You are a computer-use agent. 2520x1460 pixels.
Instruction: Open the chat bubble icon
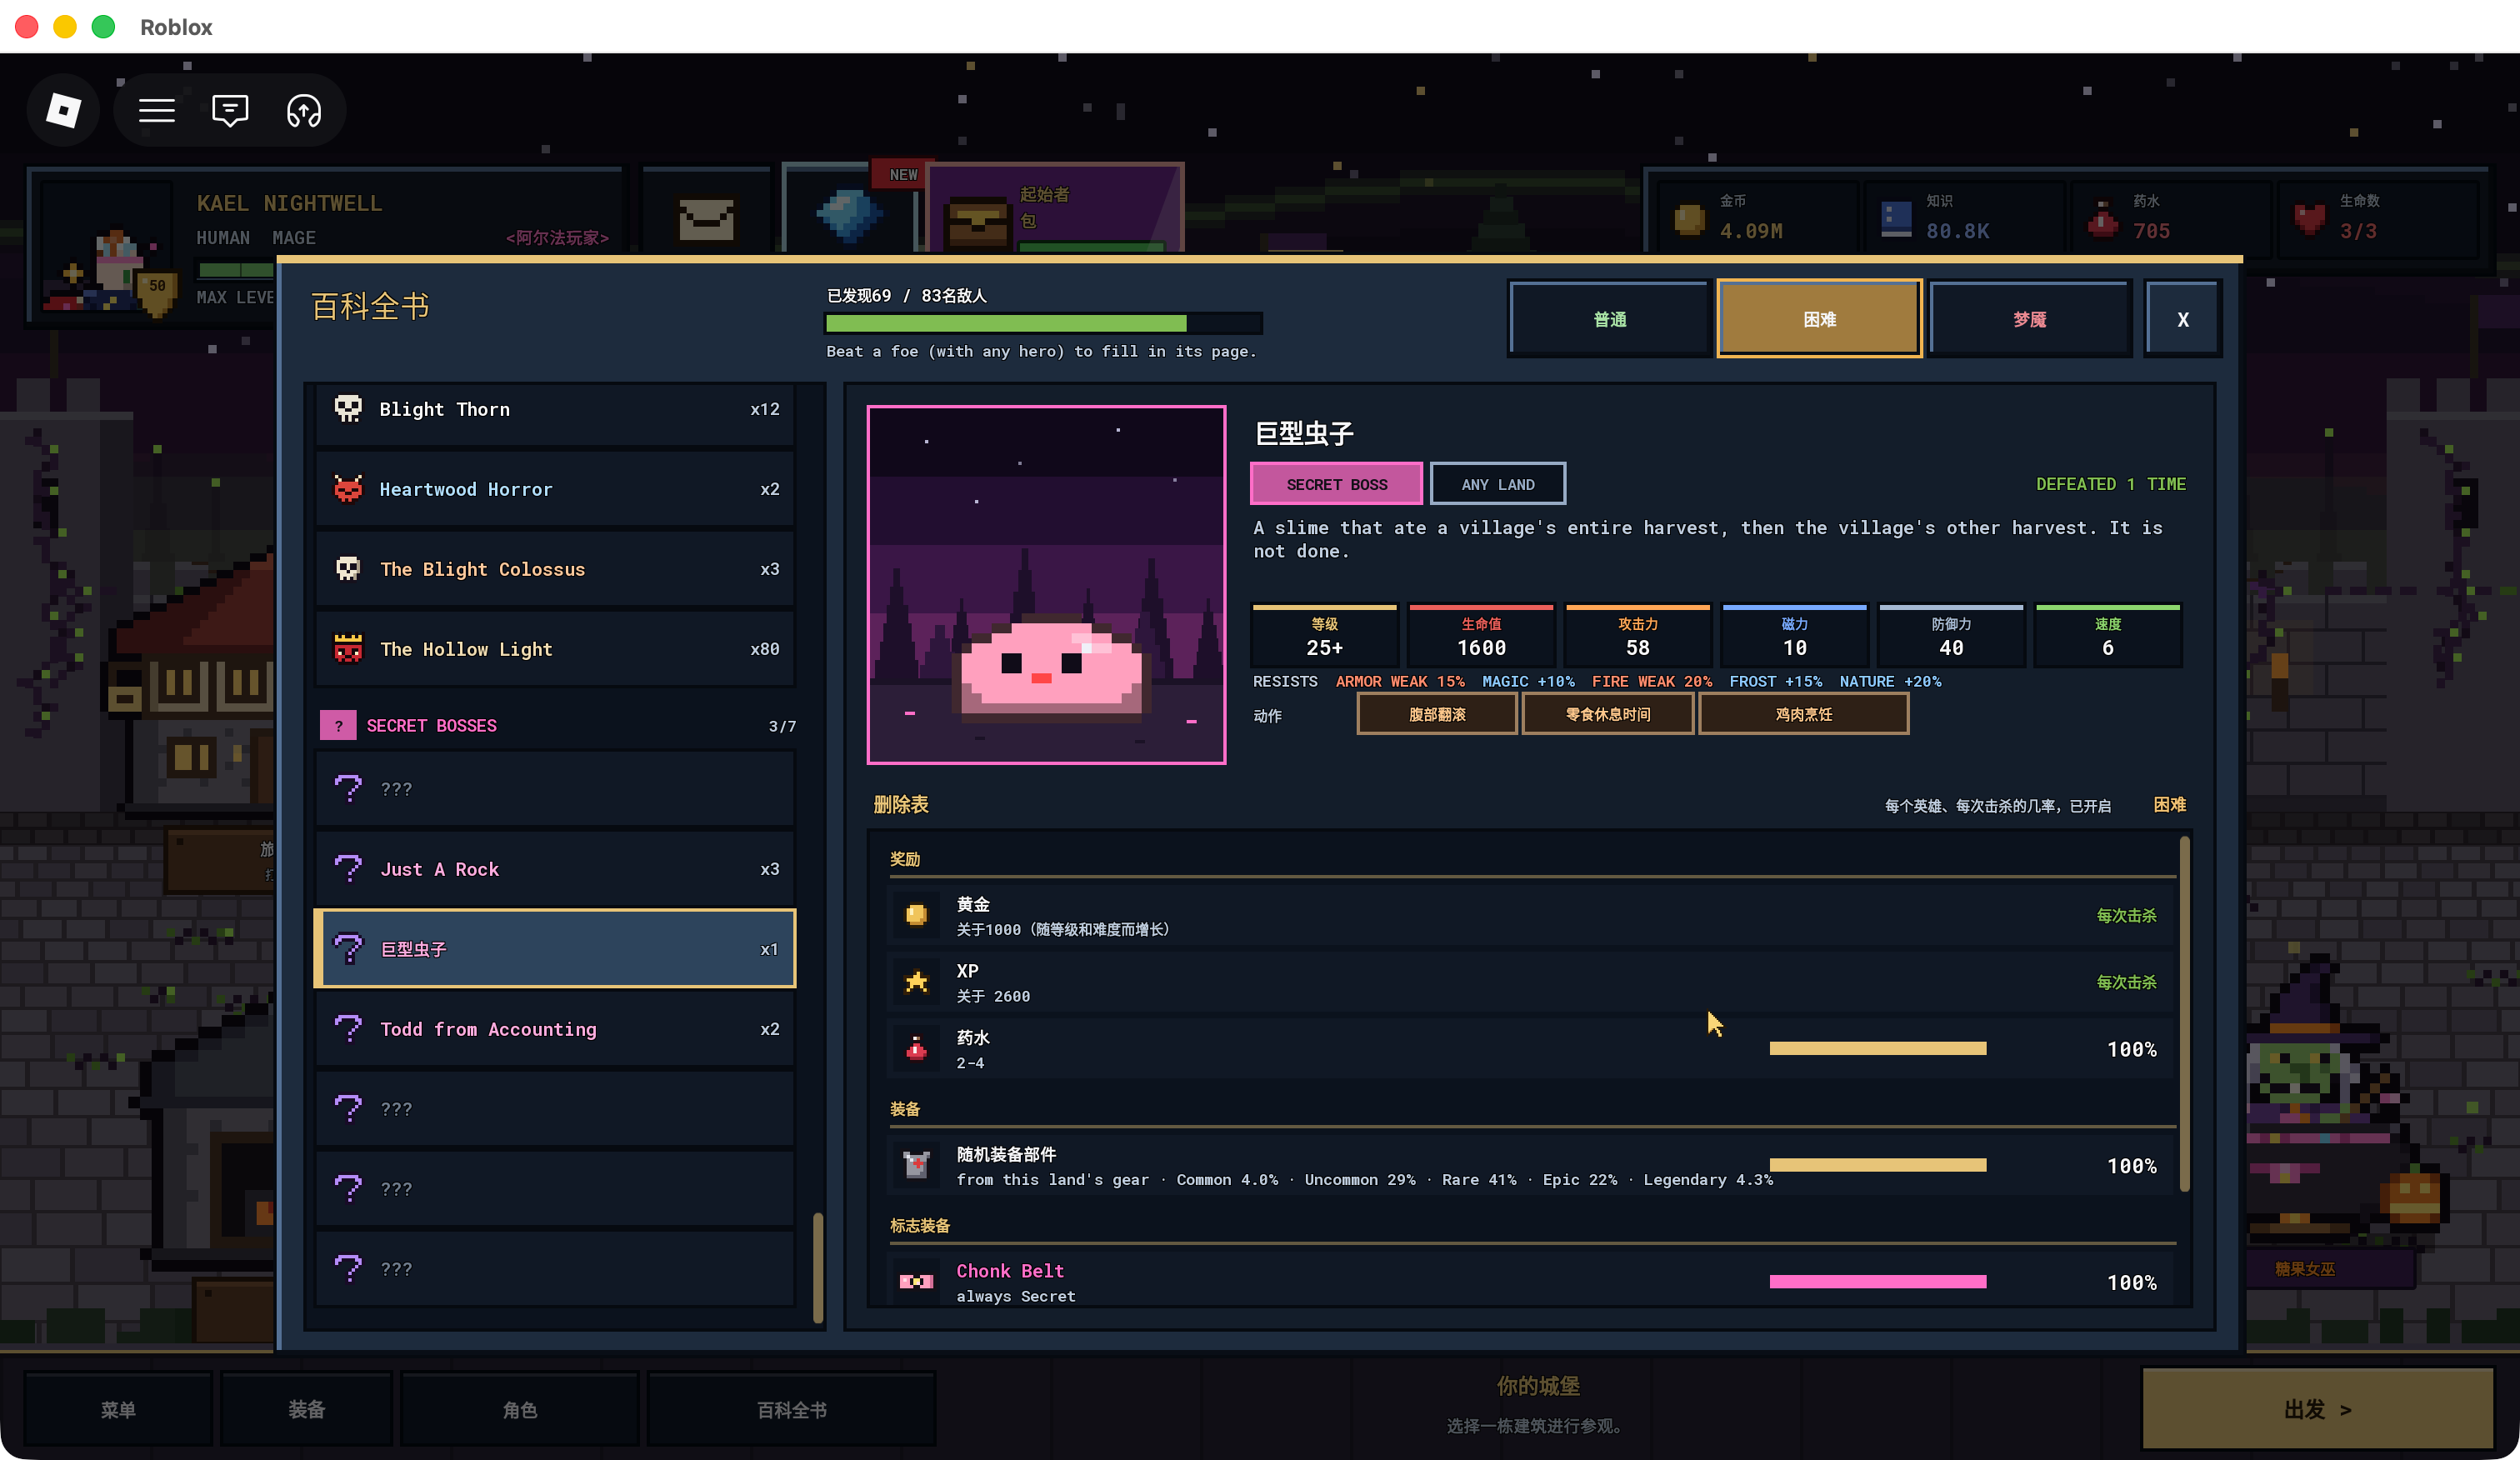click(230, 110)
